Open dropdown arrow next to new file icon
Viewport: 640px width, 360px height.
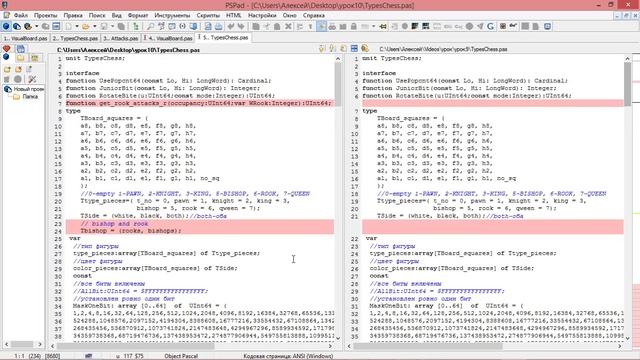point(76,27)
